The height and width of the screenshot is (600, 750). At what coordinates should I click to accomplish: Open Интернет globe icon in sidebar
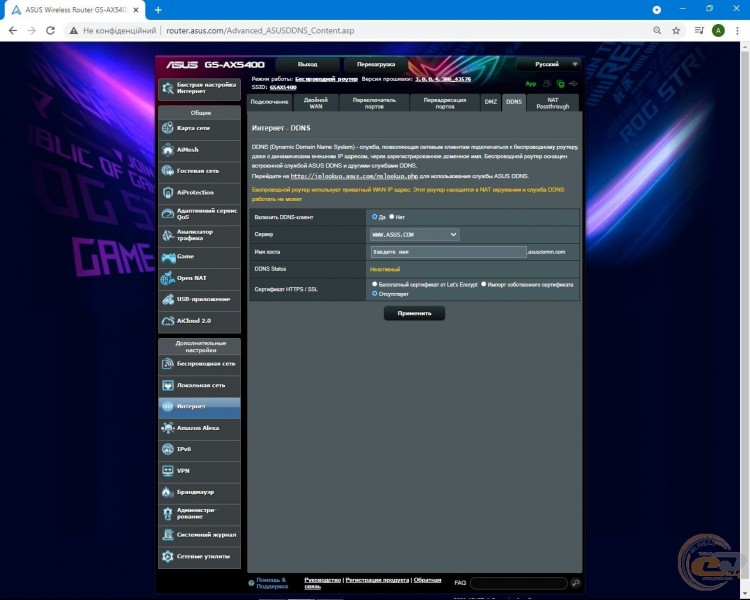click(x=167, y=406)
